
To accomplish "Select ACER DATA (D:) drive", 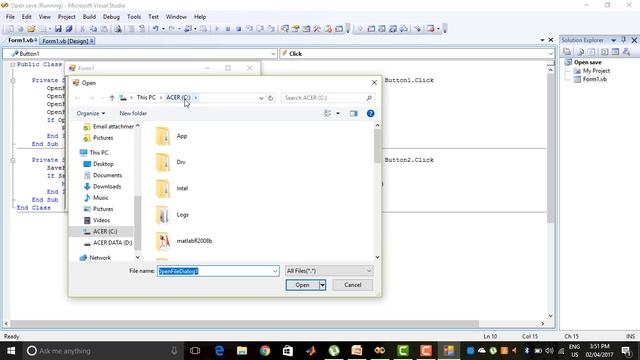I will click(113, 242).
